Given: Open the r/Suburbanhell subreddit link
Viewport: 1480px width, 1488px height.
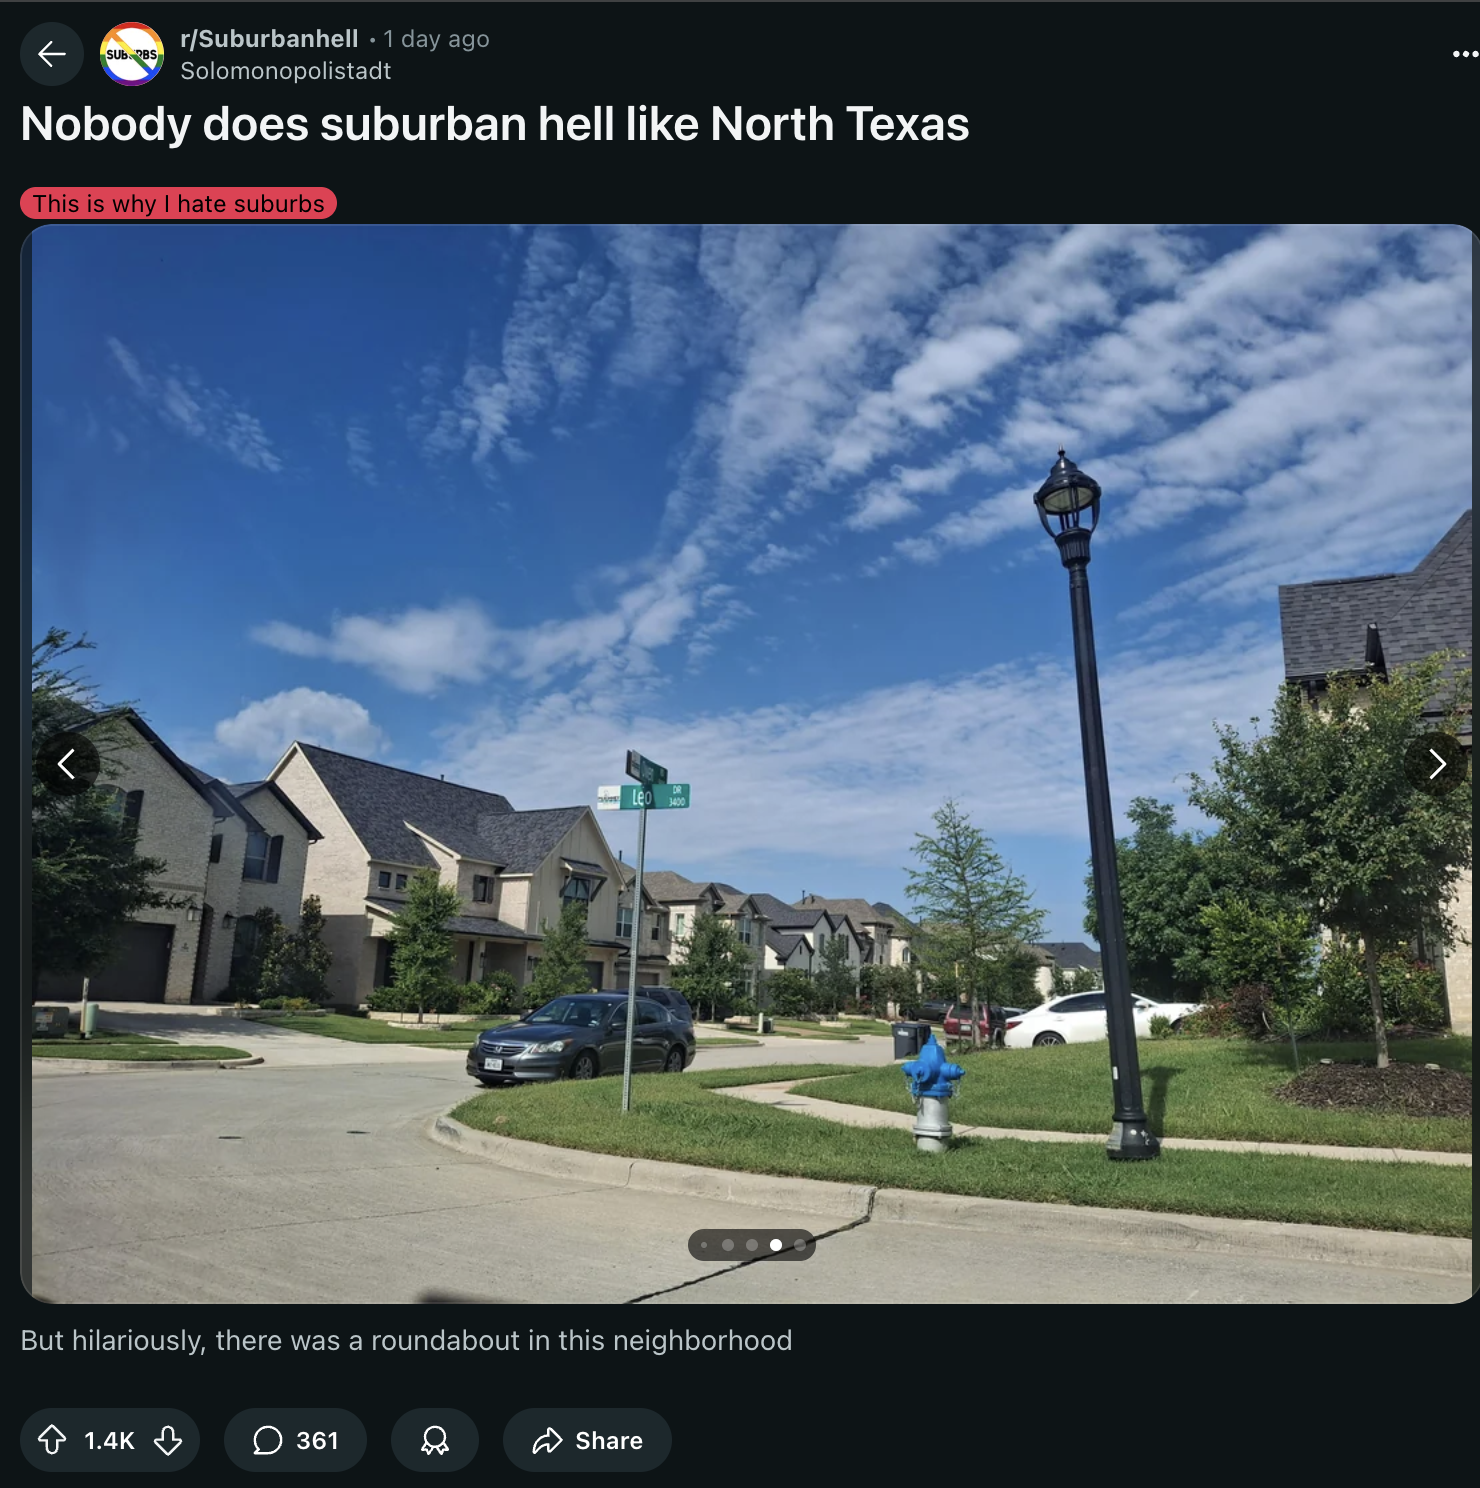Looking at the screenshot, I should point(269,39).
